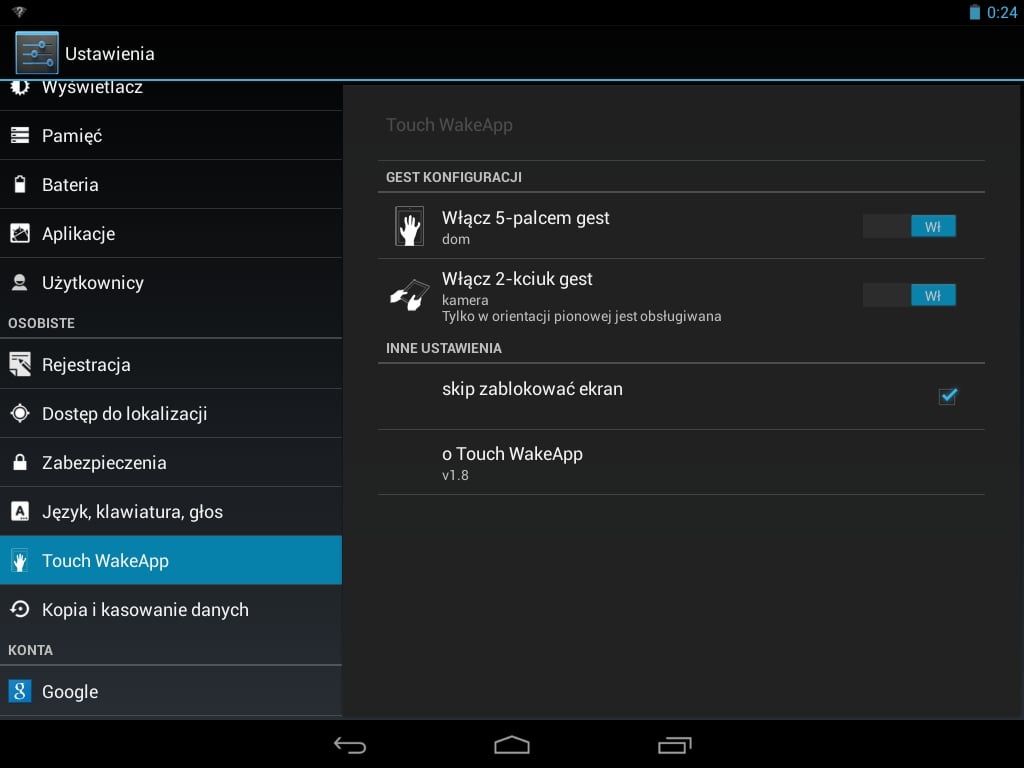1024x768 pixels.
Task: Select Touch WakeApp sidebar entry
Action: (x=171, y=560)
